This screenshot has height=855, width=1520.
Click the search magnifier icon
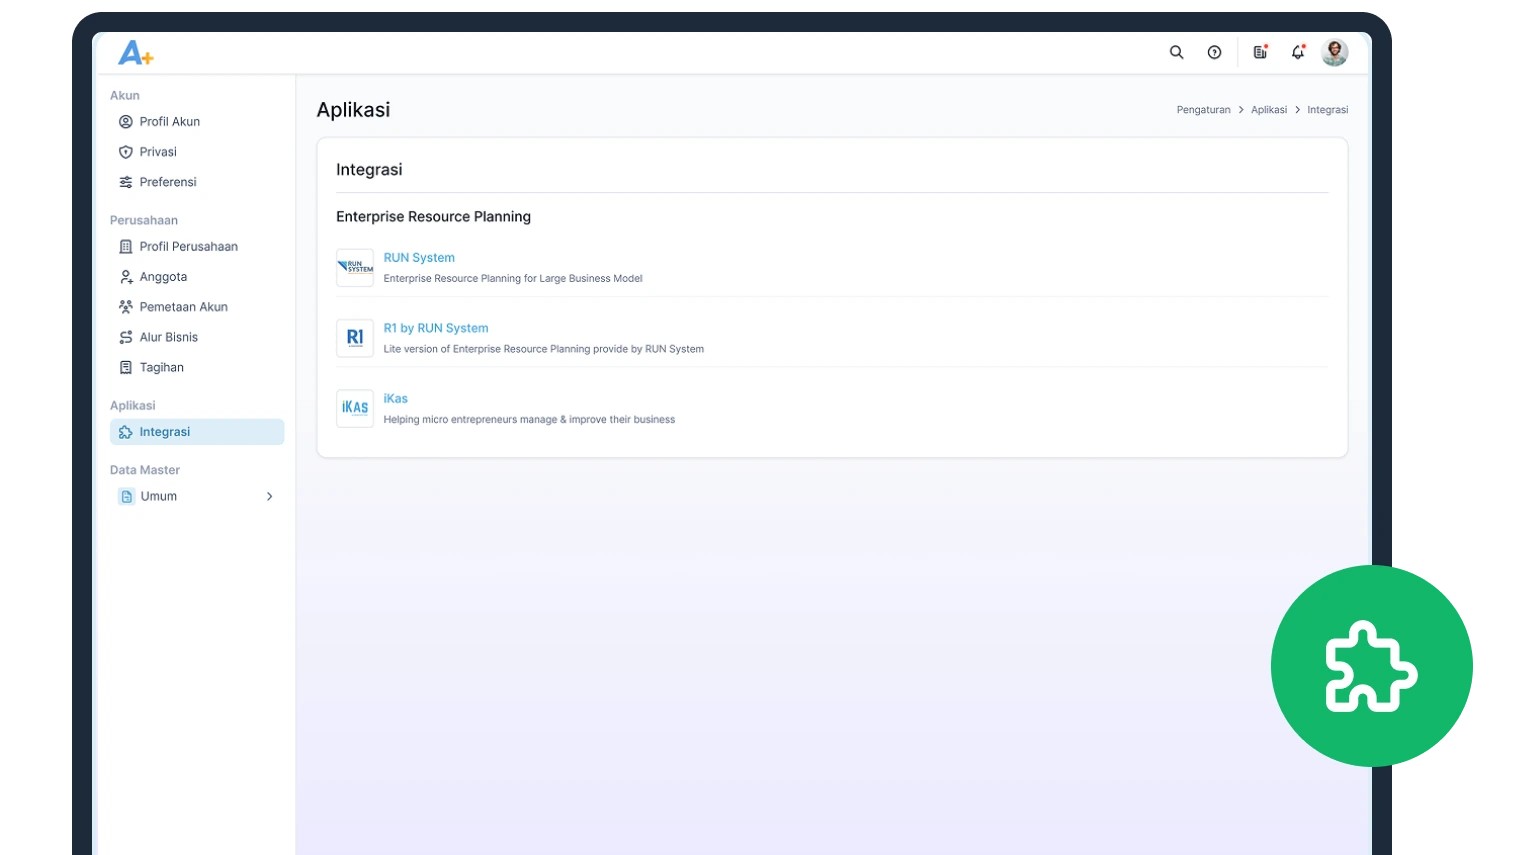(1176, 52)
